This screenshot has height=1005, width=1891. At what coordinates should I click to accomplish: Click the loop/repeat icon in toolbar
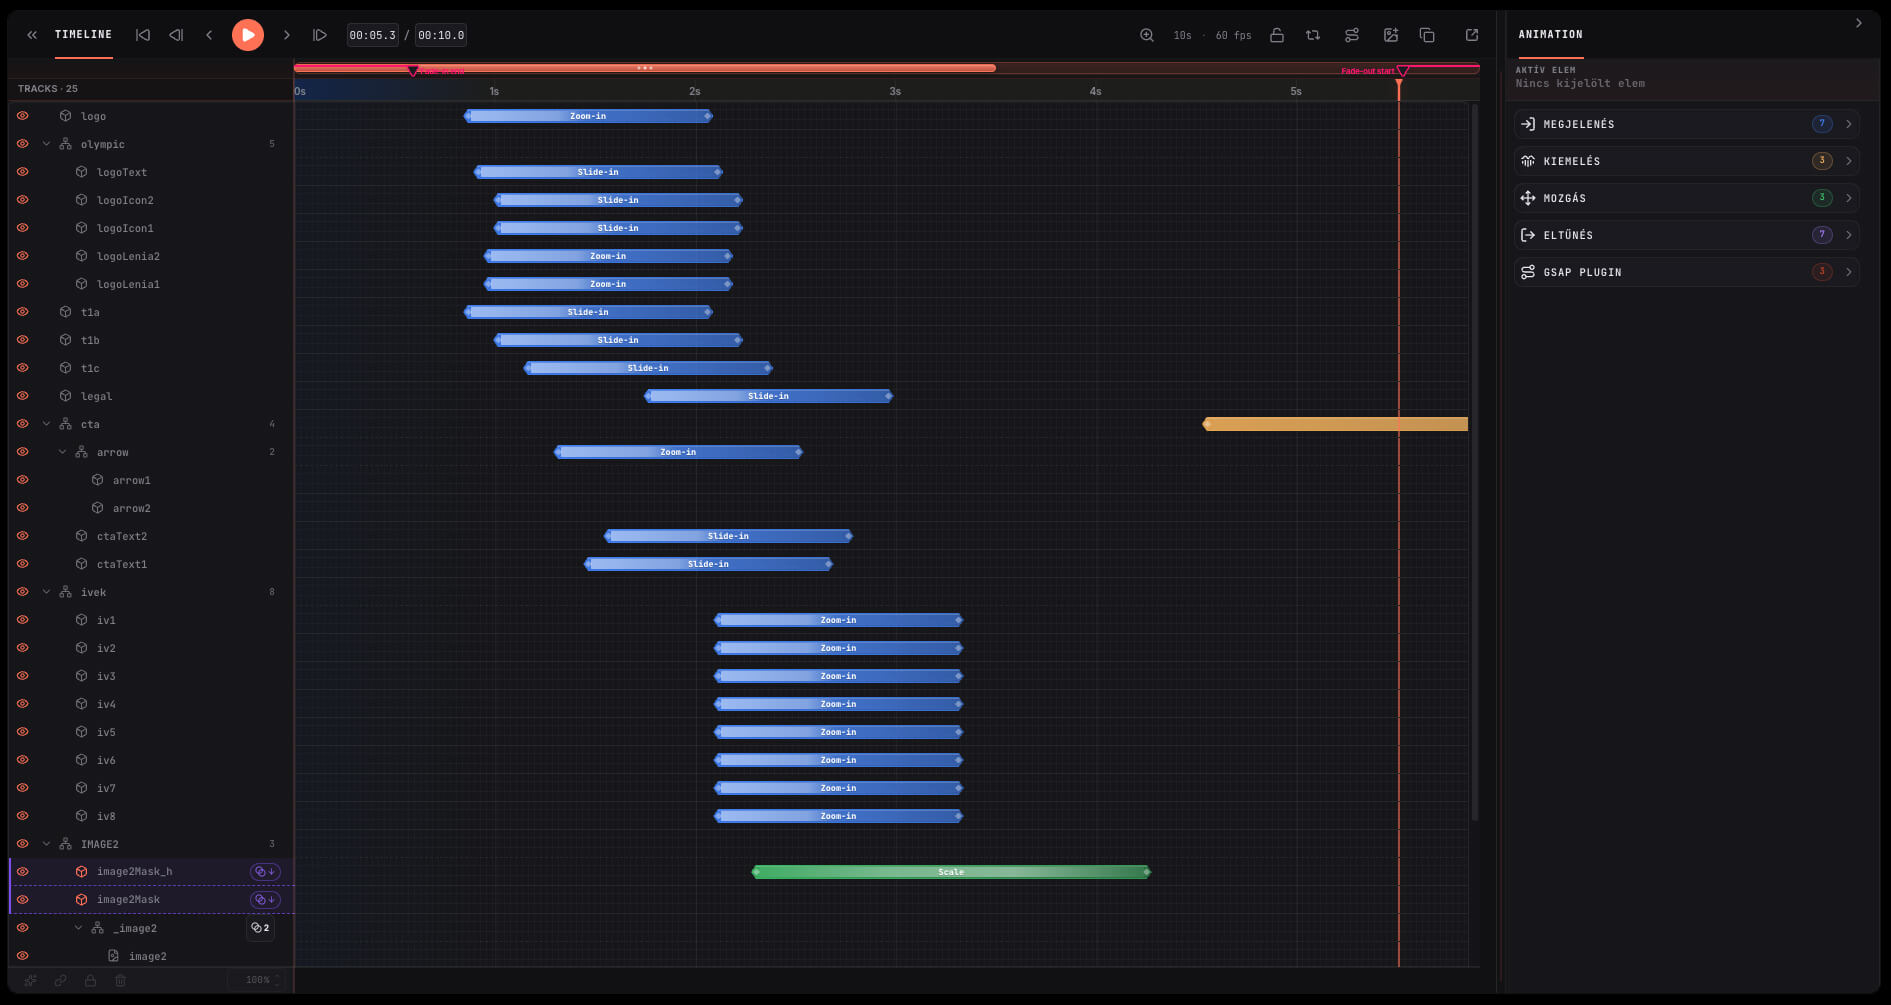[1313, 35]
